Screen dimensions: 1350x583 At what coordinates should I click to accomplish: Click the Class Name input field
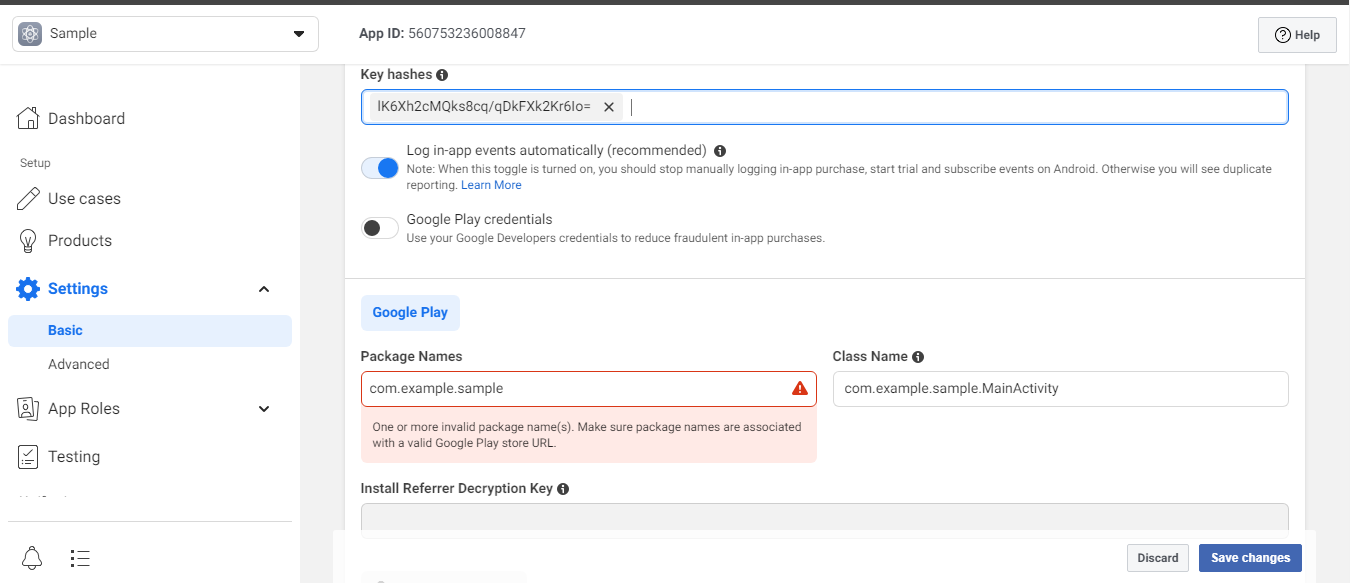[1060, 389]
